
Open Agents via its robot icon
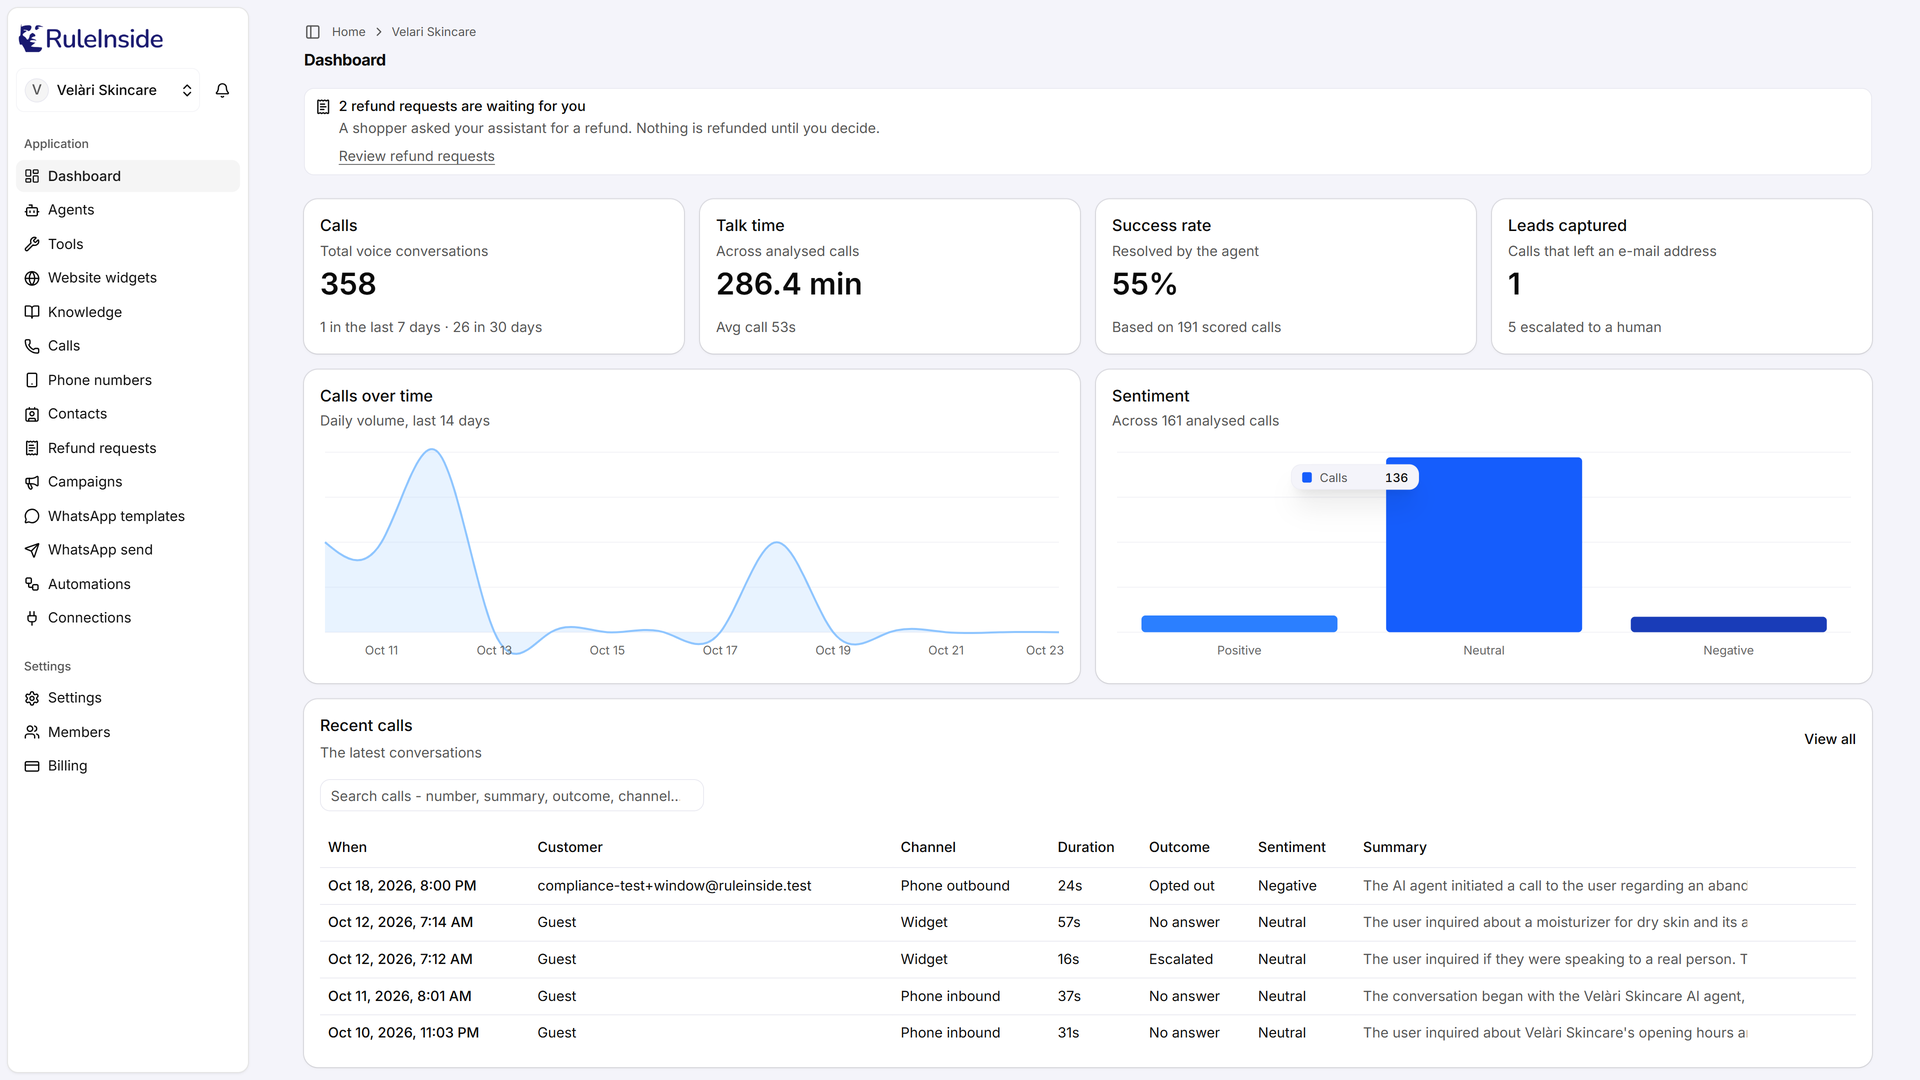pyautogui.click(x=32, y=210)
